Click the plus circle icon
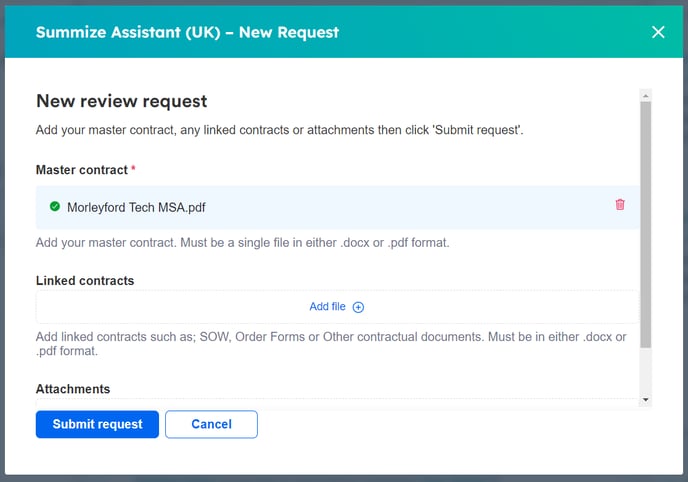The height and width of the screenshot is (482, 688). [x=358, y=307]
